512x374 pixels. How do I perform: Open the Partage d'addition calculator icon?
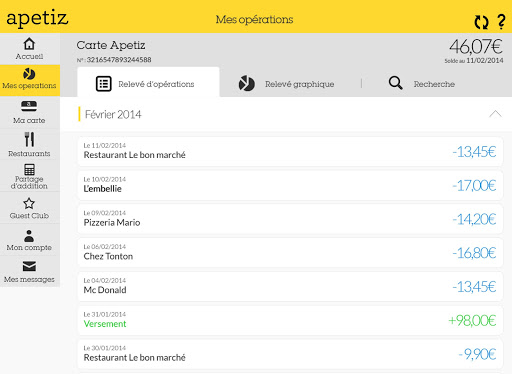click(29, 169)
